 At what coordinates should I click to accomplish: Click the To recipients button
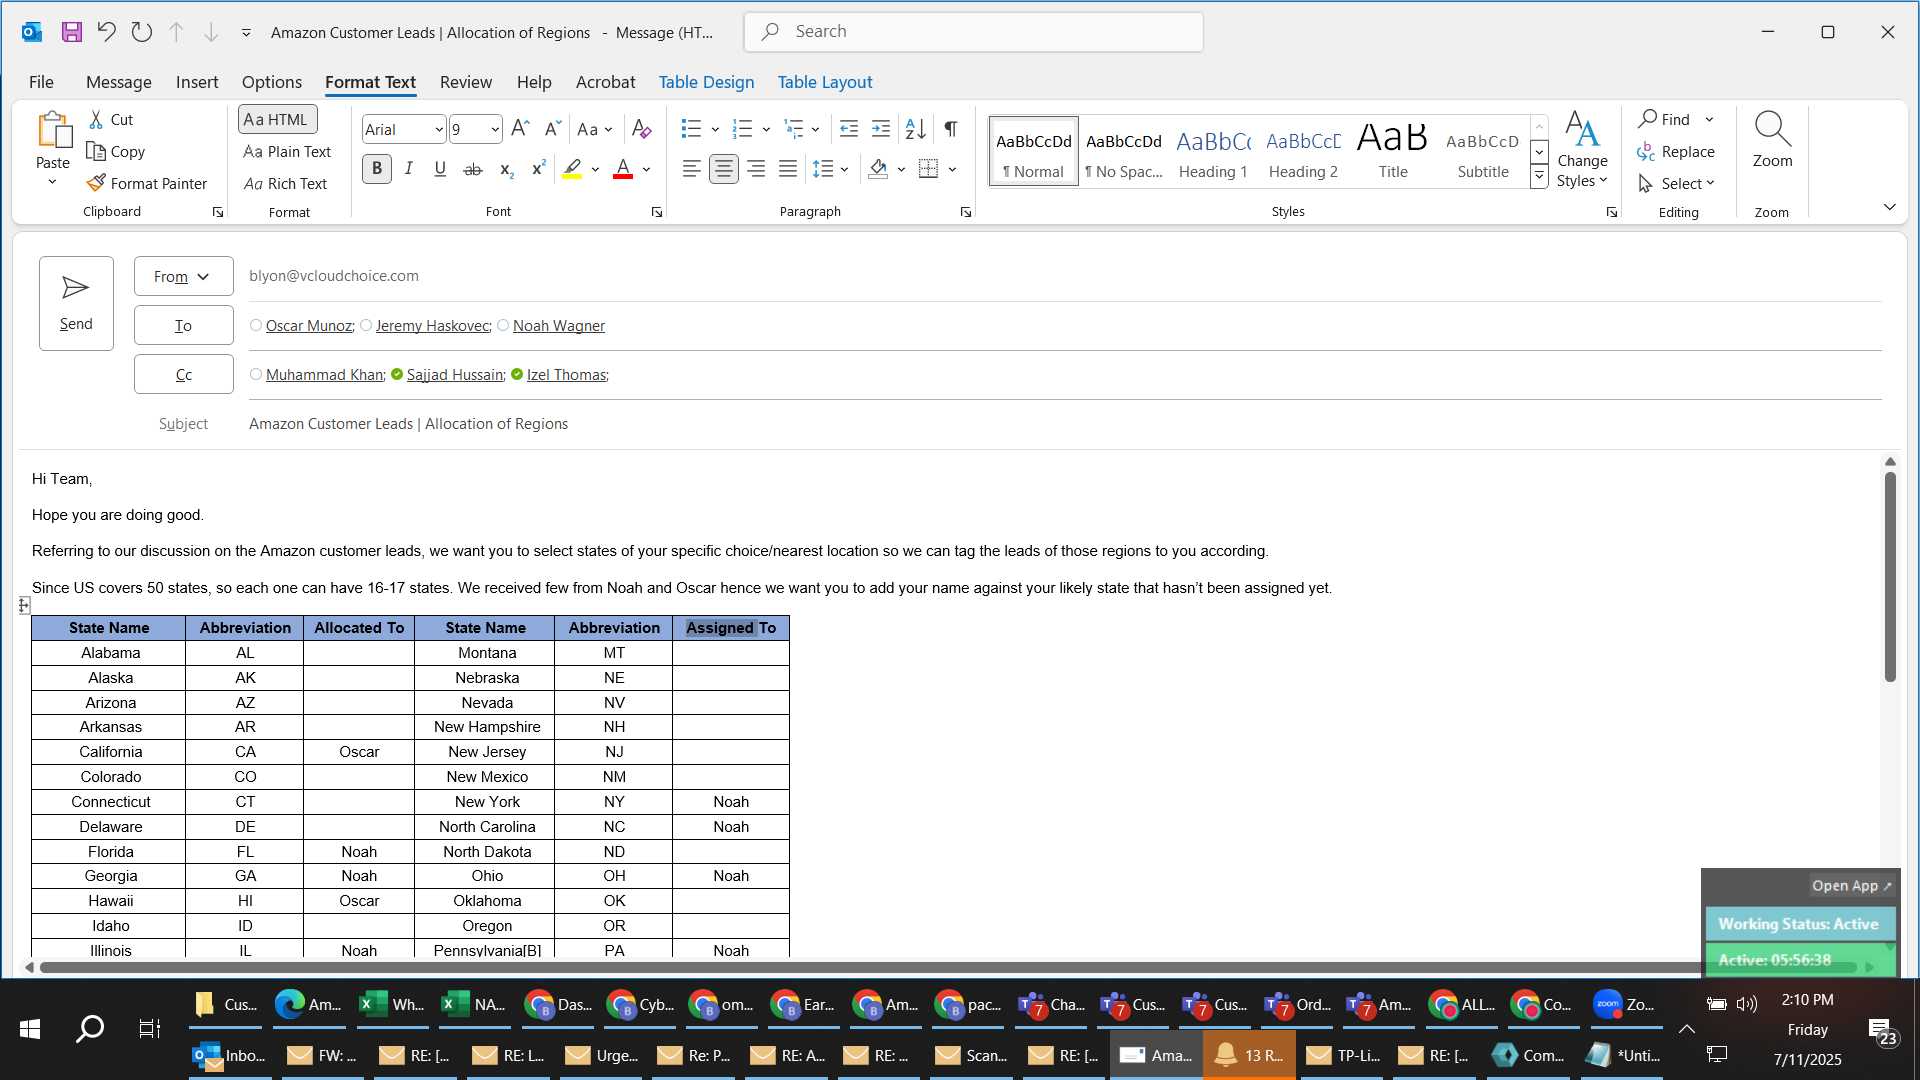183,325
